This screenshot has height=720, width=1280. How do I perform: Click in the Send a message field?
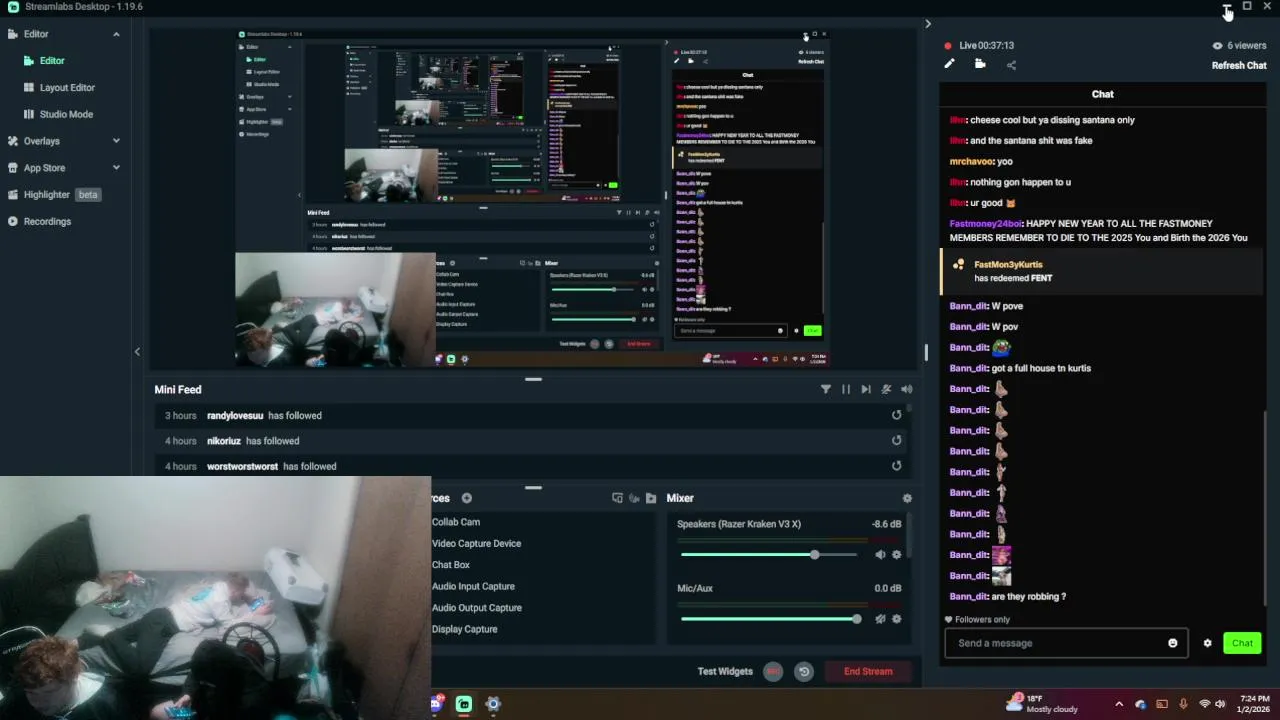(x=1066, y=643)
